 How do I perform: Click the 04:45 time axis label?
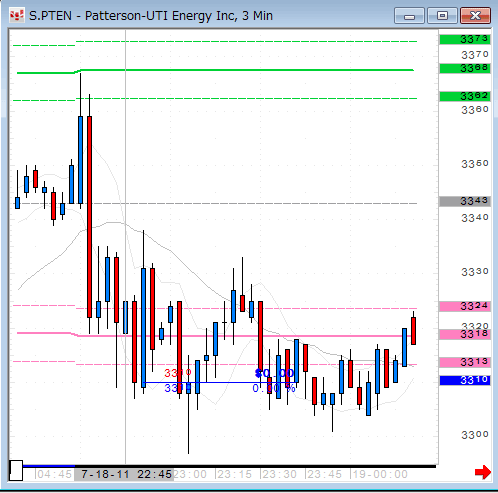click(x=54, y=474)
